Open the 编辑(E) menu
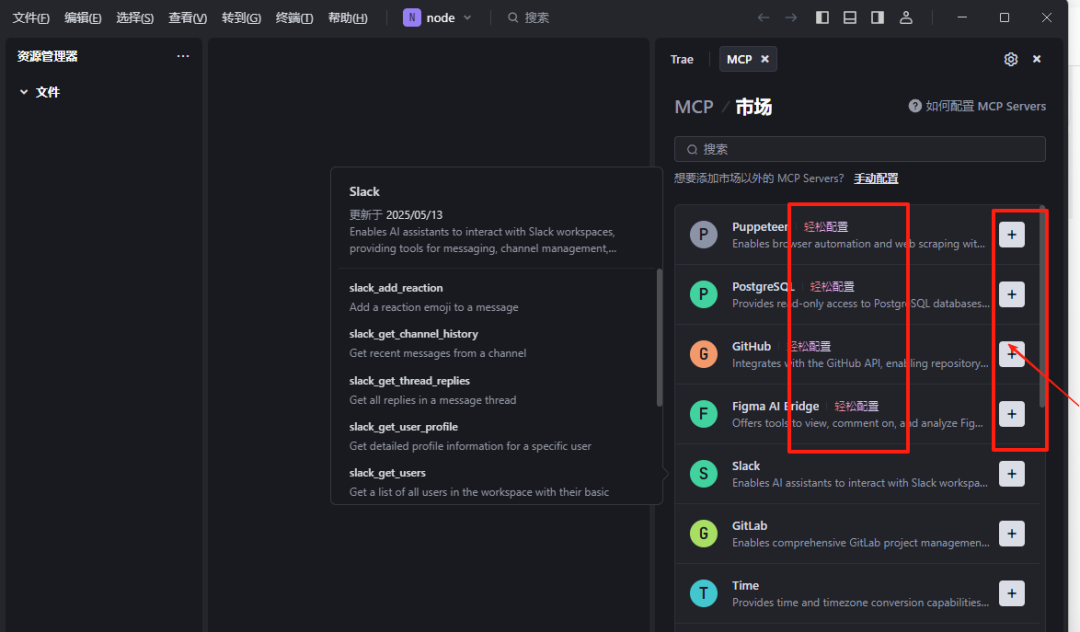Image resolution: width=1080 pixels, height=632 pixels. [83, 18]
